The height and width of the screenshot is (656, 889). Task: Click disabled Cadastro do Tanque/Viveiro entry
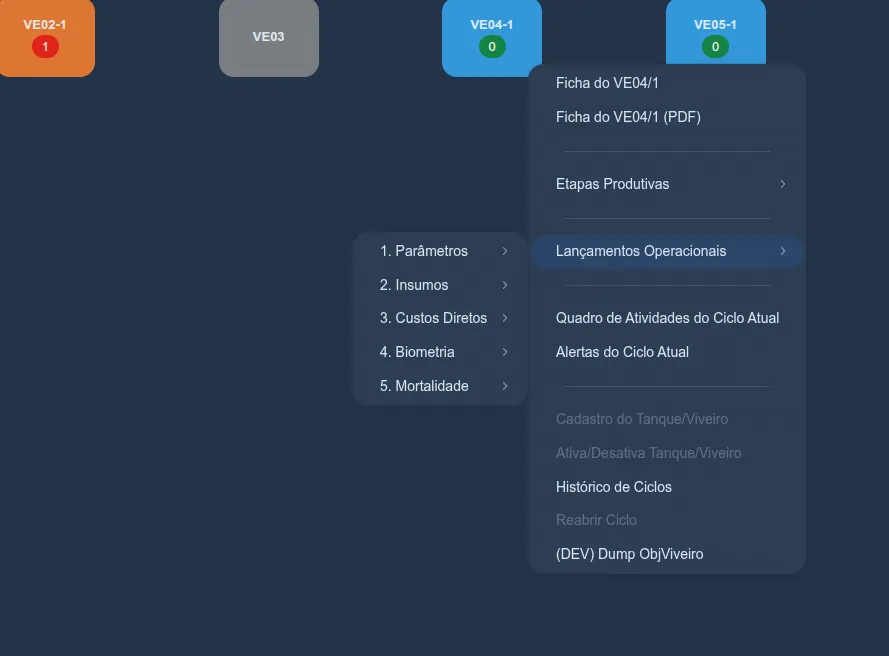pyautogui.click(x=667, y=419)
